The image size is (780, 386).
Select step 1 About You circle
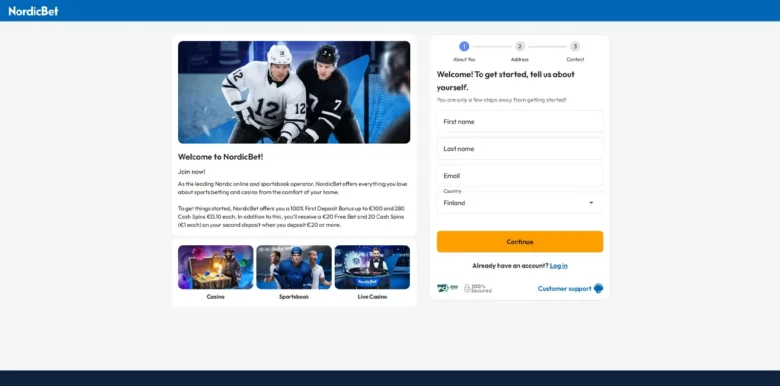[x=464, y=47]
